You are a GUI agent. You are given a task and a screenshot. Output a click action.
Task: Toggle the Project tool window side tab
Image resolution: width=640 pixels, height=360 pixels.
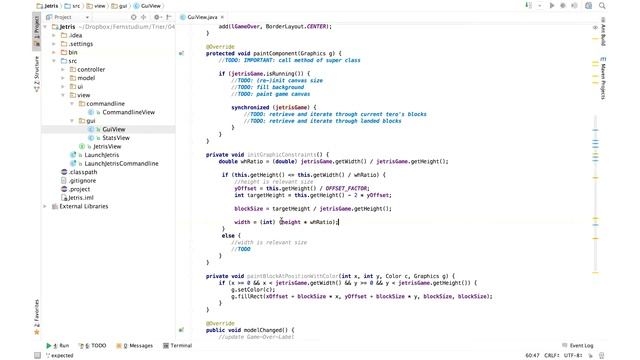(37, 31)
